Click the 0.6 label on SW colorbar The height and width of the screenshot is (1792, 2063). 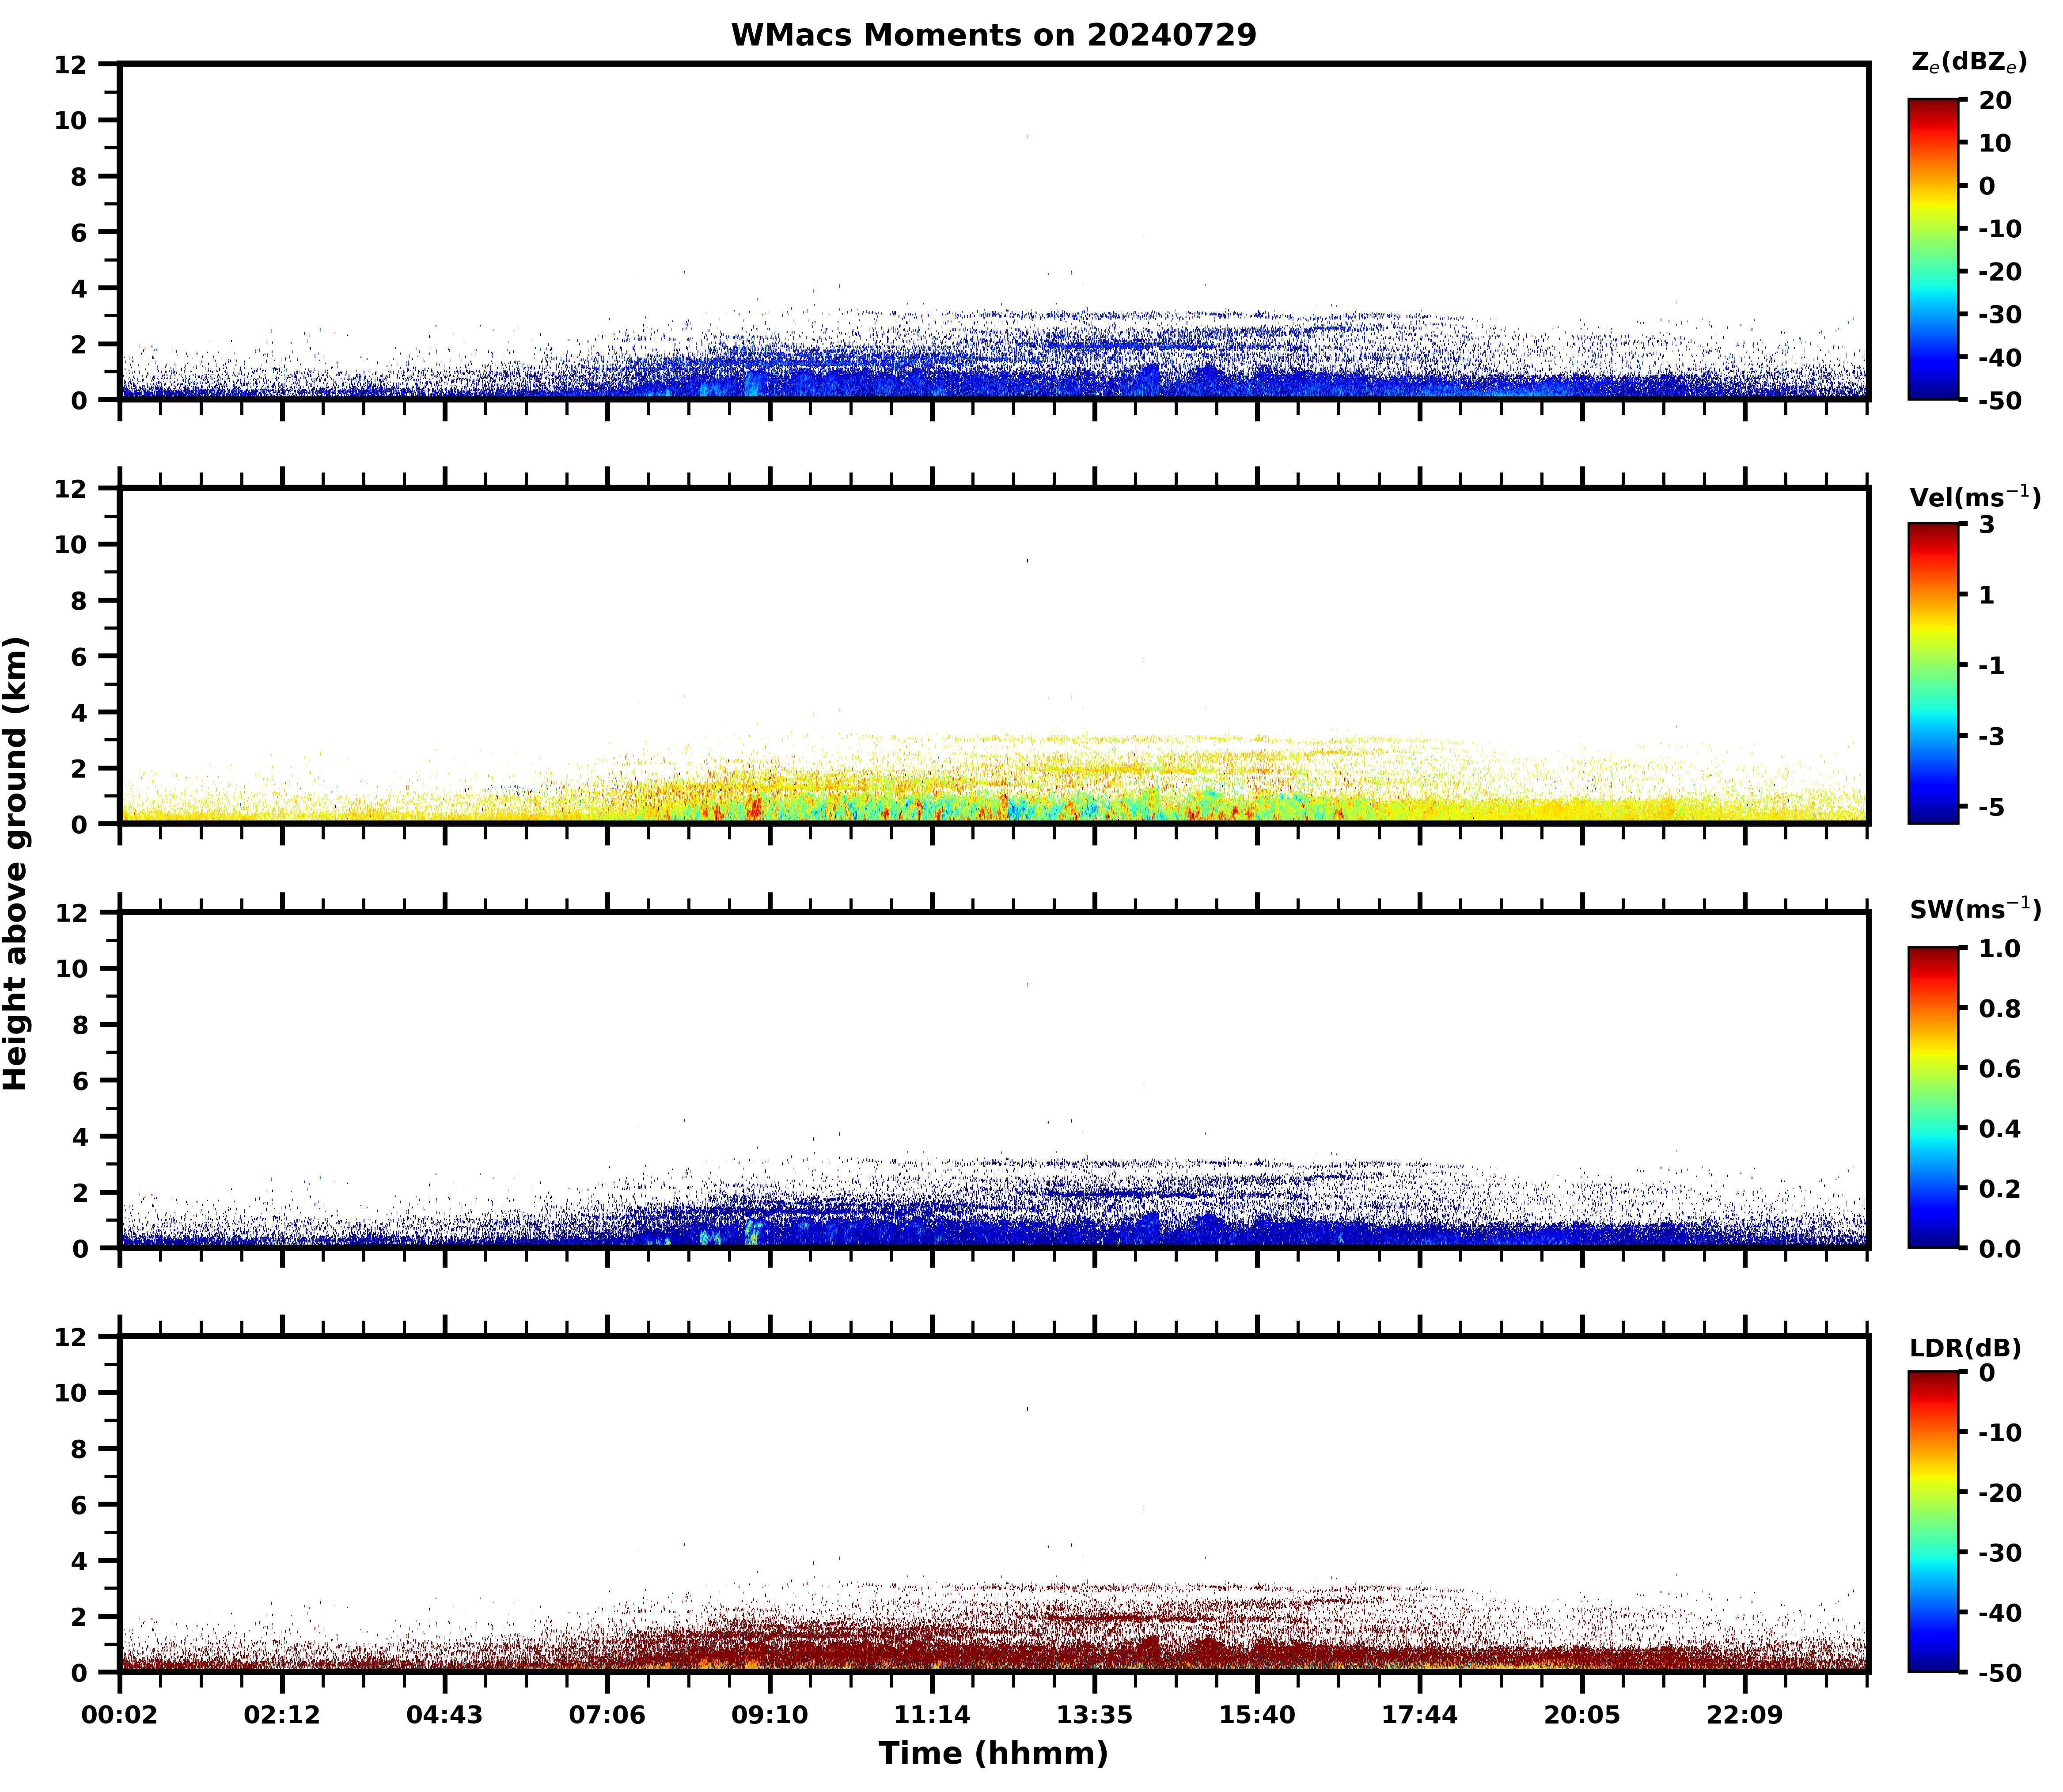point(2000,1069)
